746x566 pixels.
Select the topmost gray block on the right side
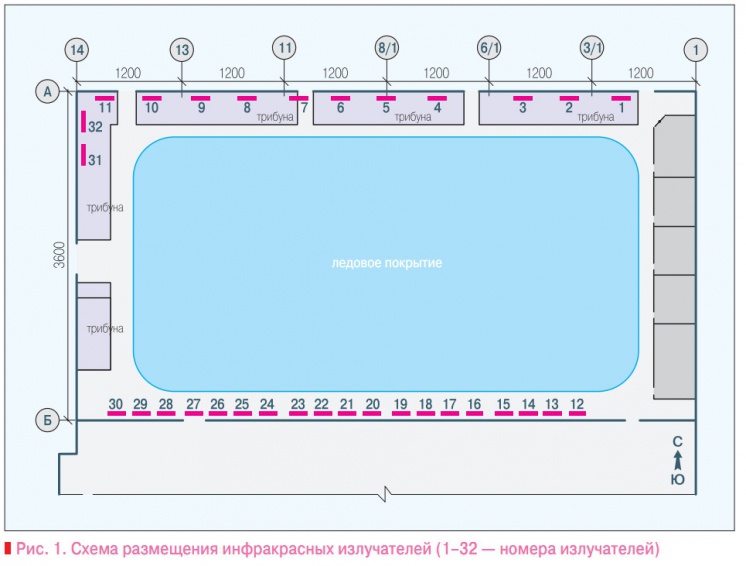674,146
